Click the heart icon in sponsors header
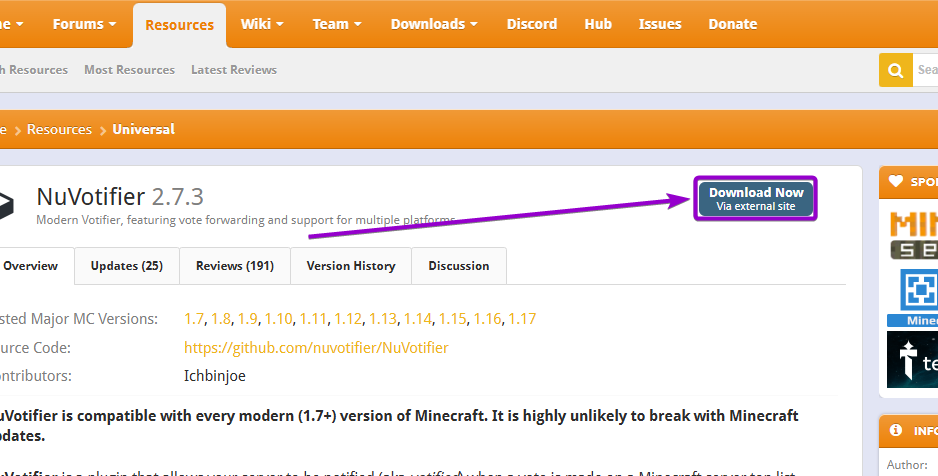Screen dimensions: 938x476 (x=896, y=181)
